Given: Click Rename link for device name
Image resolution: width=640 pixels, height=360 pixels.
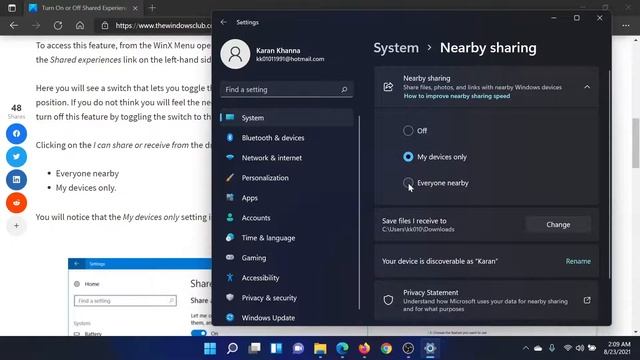Looking at the screenshot, I should point(578,261).
